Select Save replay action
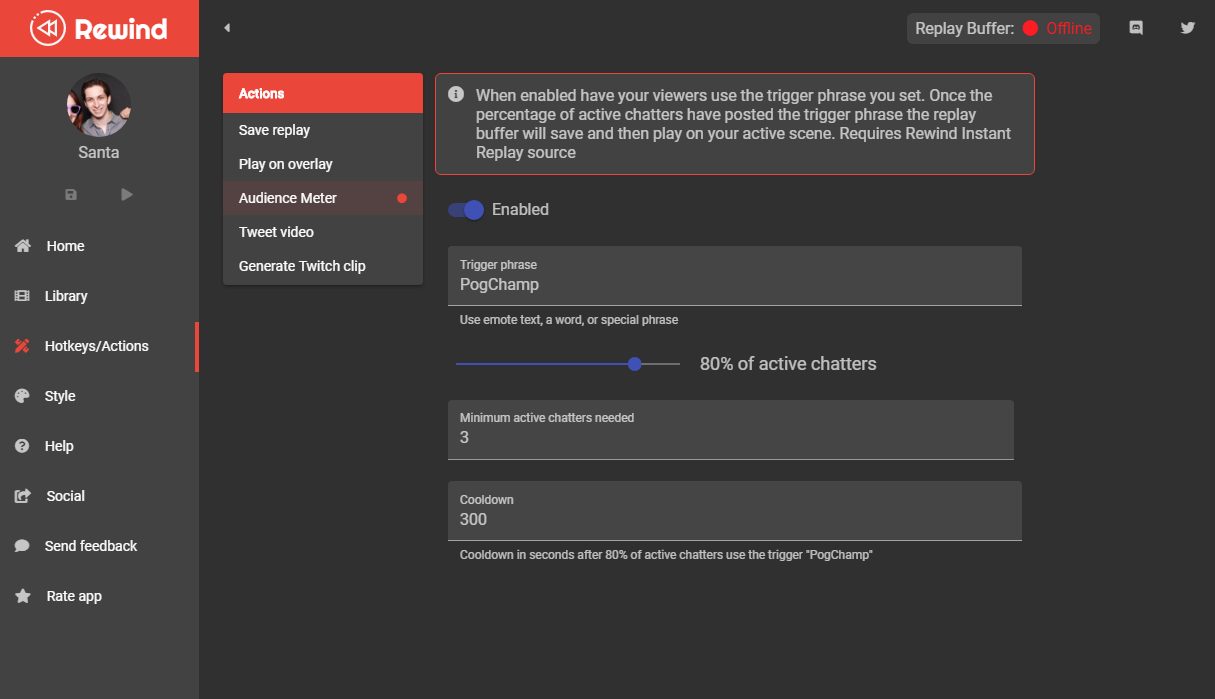The height and width of the screenshot is (699, 1215). pos(323,130)
